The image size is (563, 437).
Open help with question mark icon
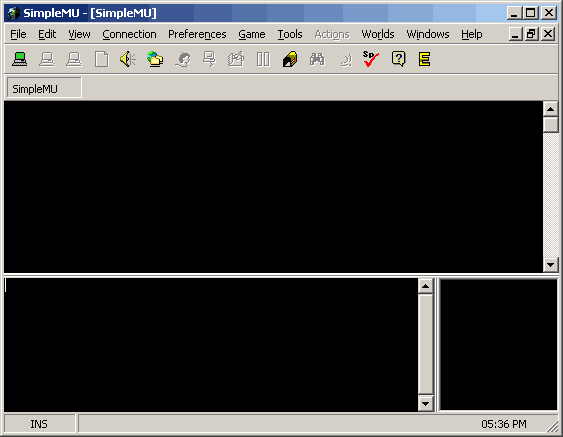click(x=399, y=59)
